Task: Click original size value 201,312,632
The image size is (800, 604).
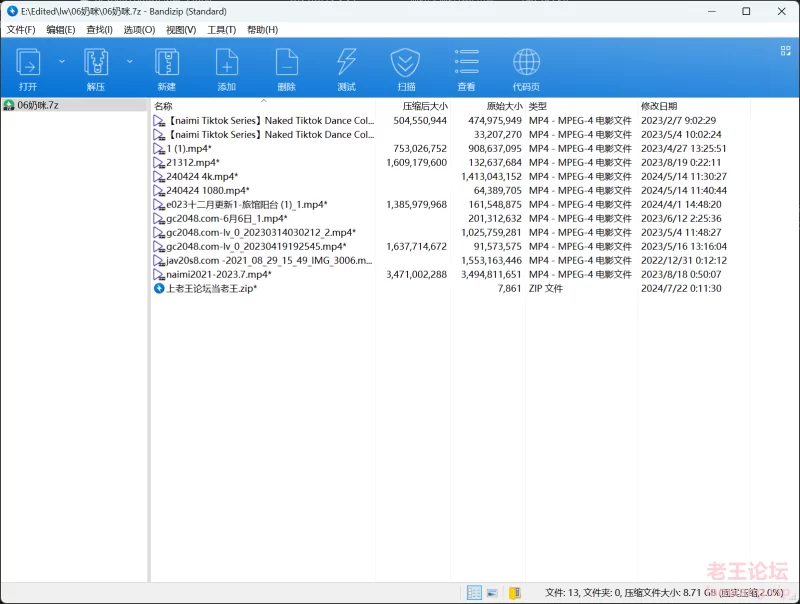Action: click(495, 219)
